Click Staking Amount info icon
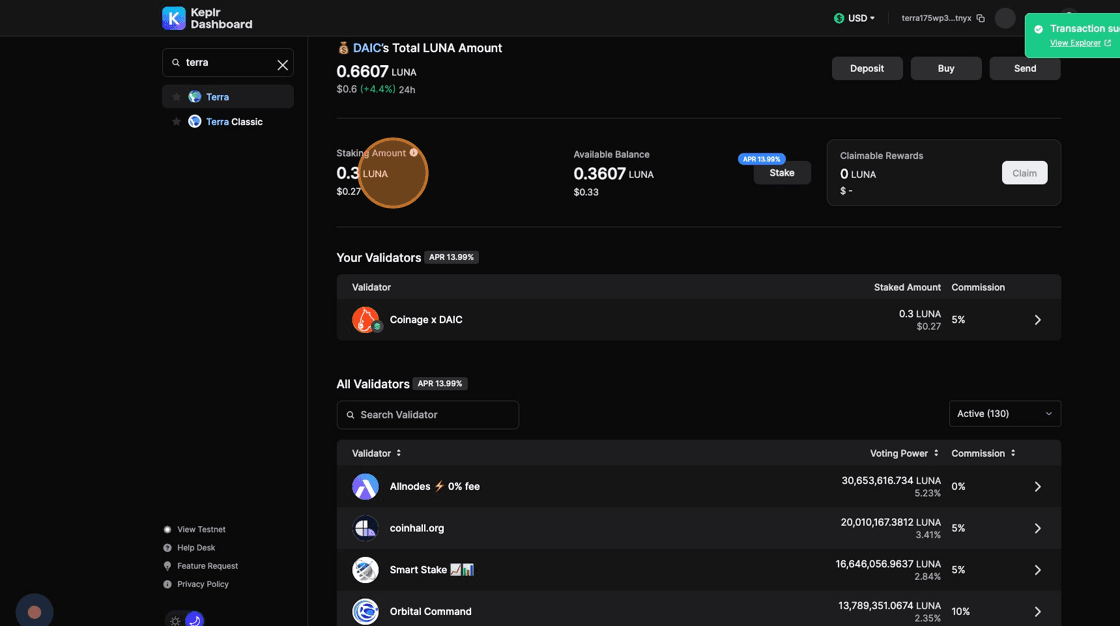This screenshot has height=626, width=1120. pos(414,153)
